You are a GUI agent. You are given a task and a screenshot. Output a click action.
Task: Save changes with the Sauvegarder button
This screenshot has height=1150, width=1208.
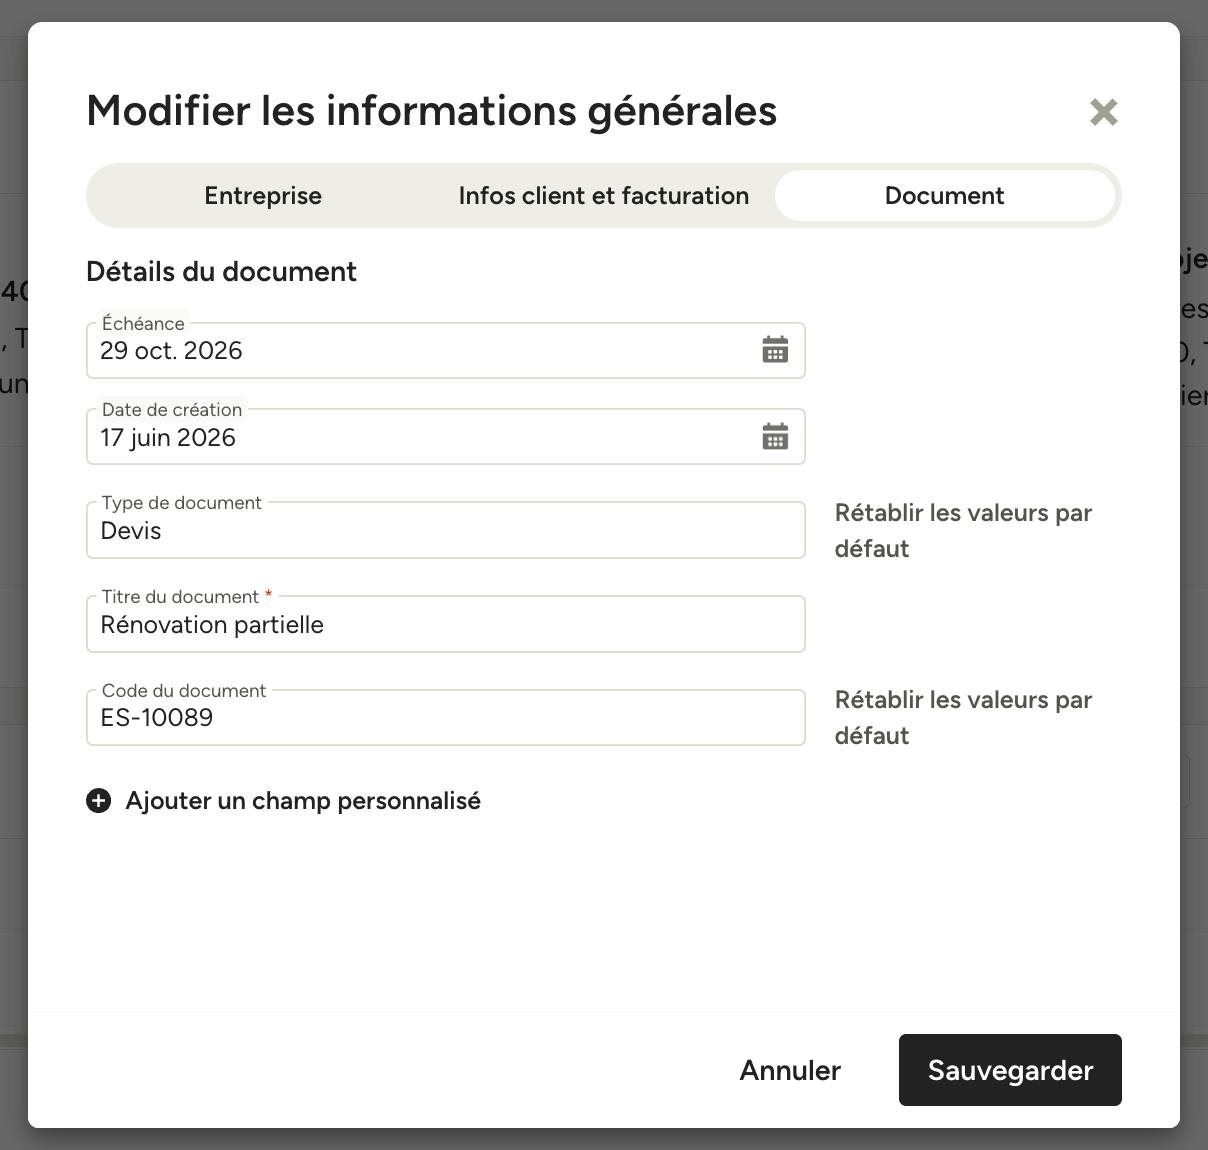tap(1010, 1070)
